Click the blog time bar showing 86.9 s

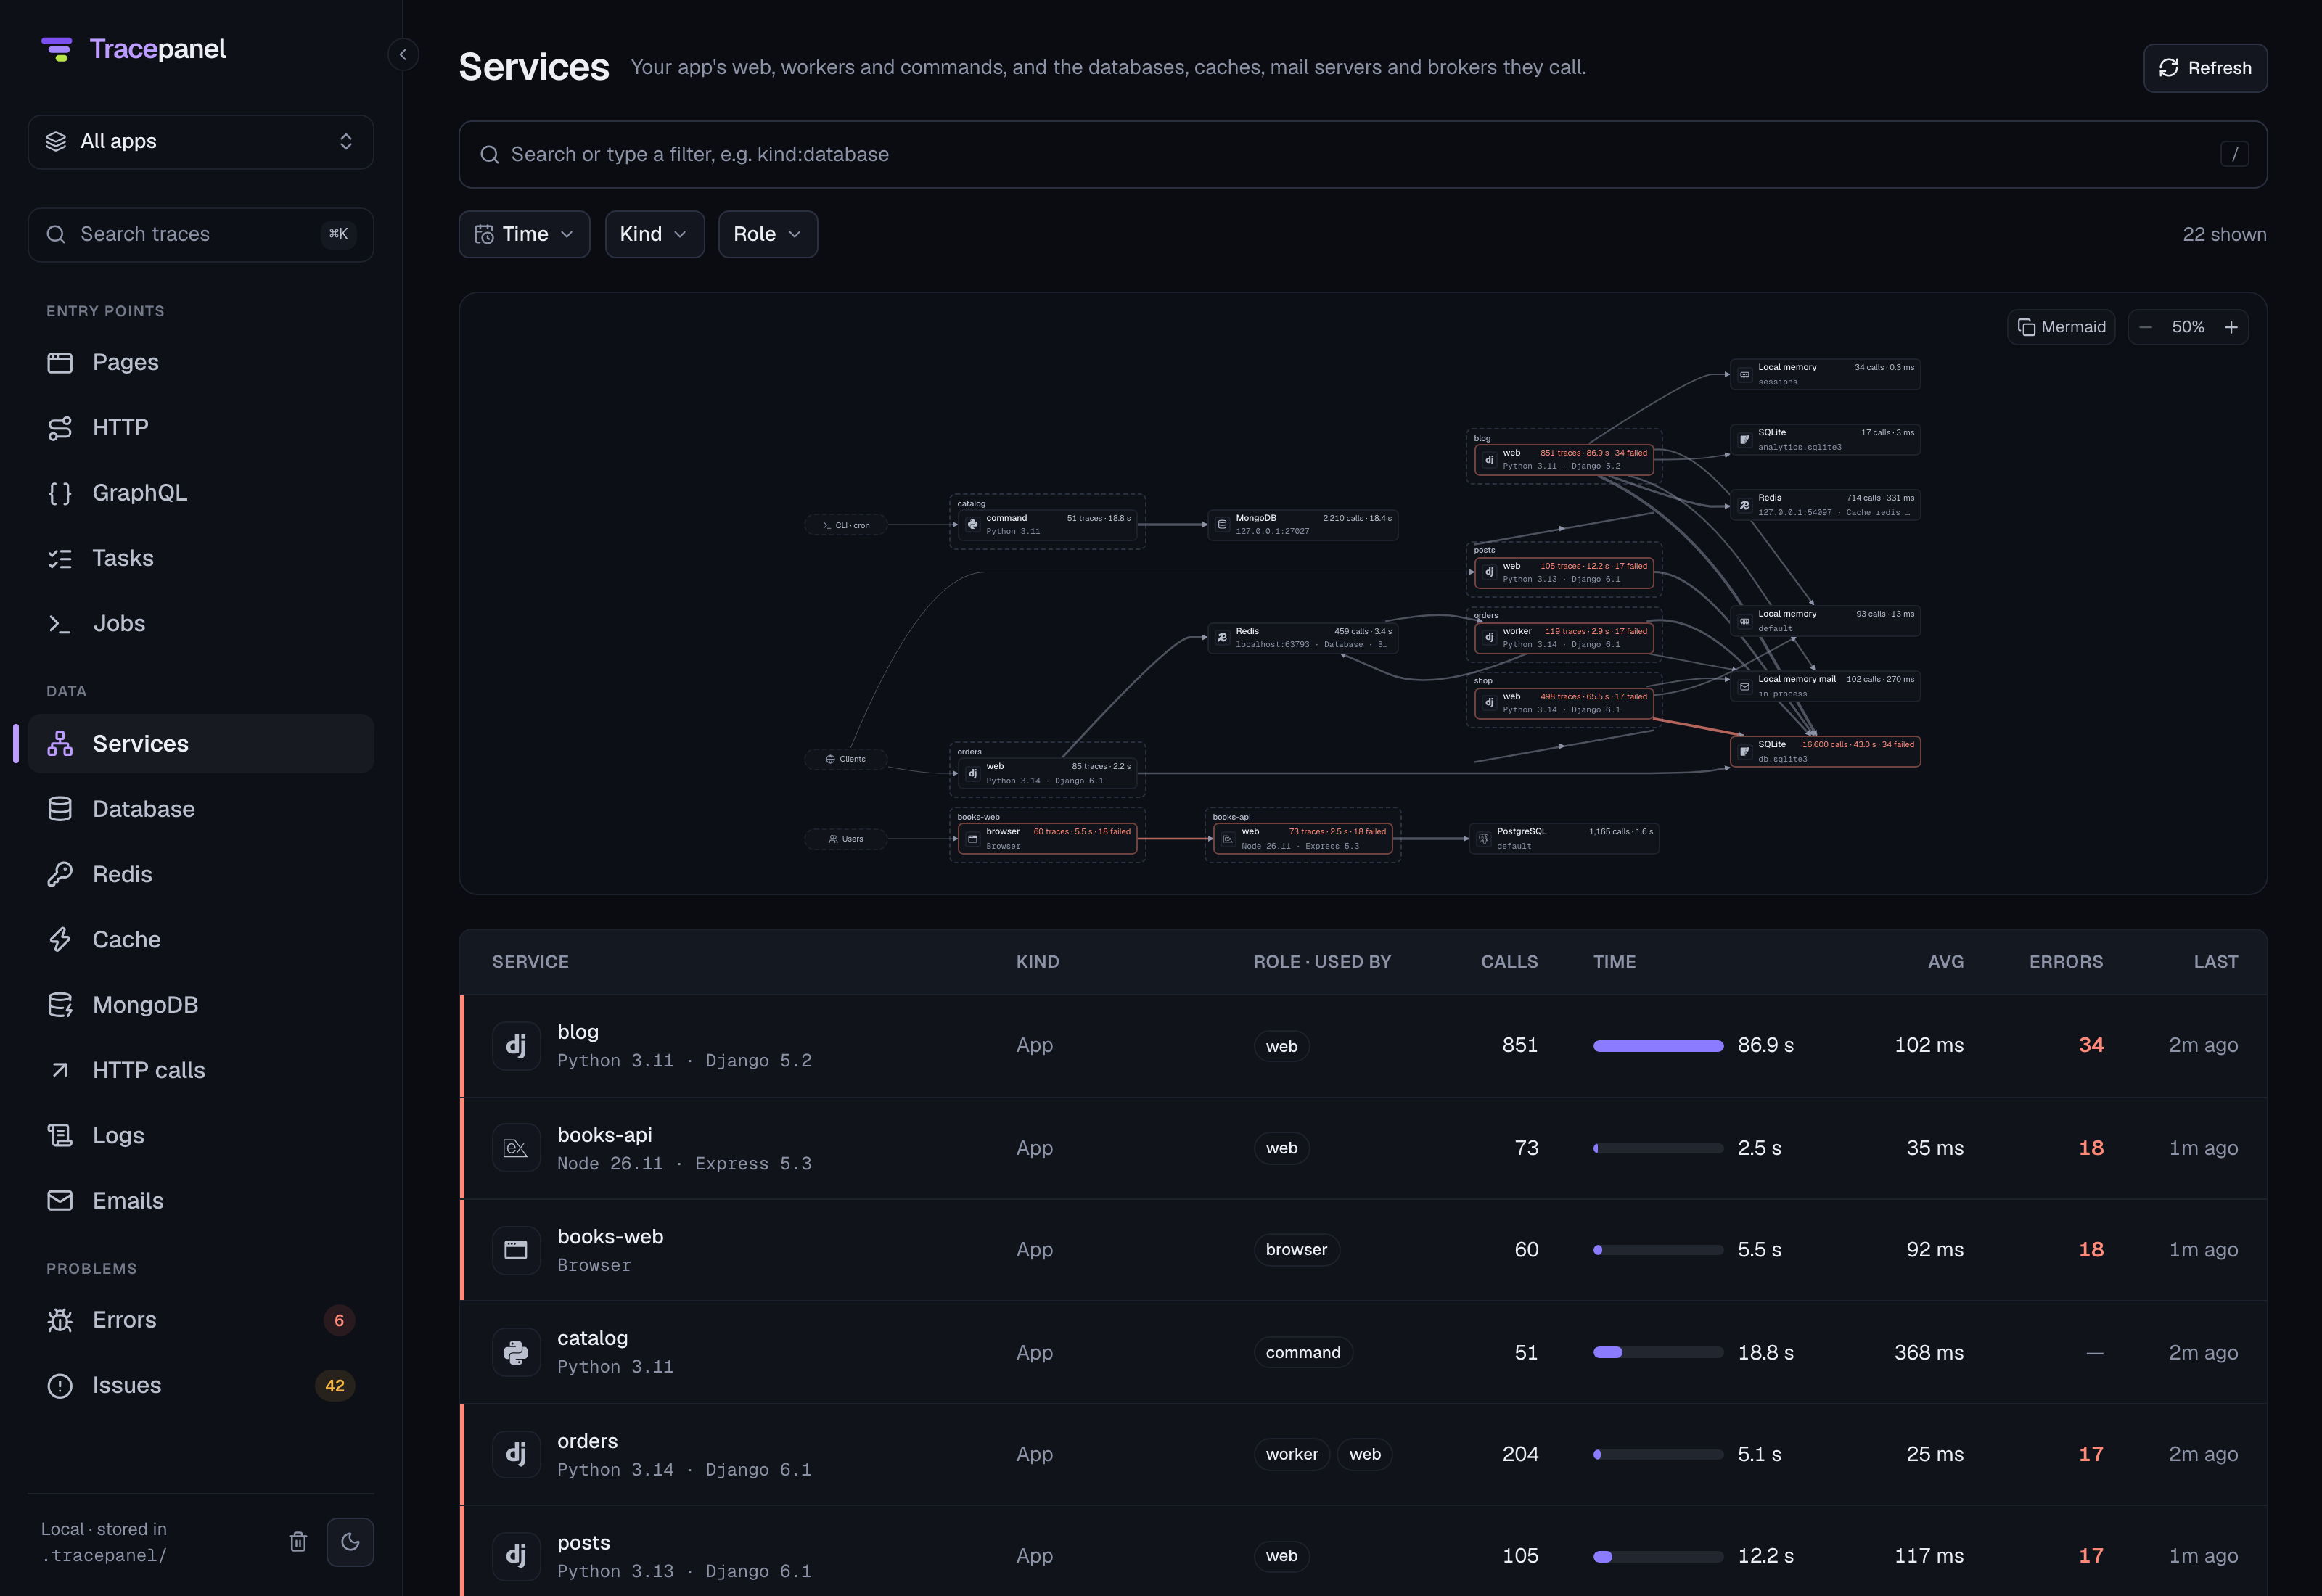coord(1658,1046)
